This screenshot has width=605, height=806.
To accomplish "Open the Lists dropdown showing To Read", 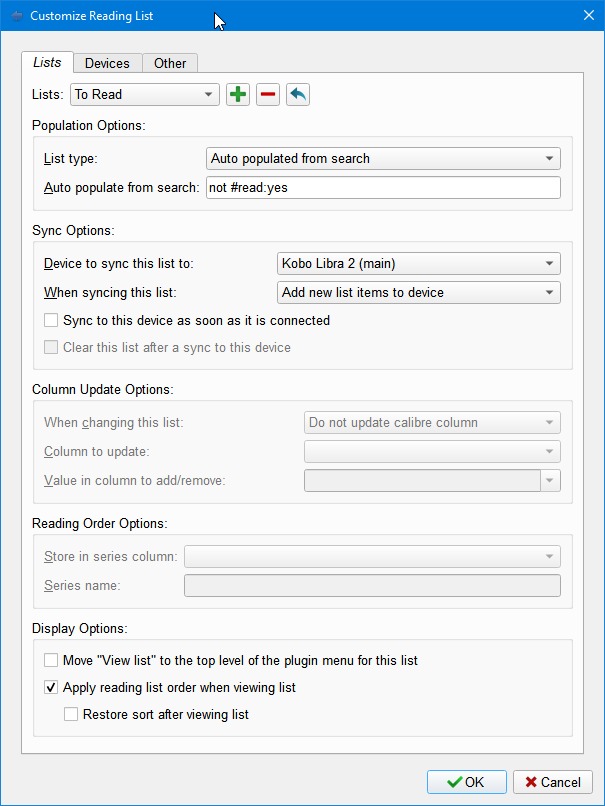I will tap(145, 95).
